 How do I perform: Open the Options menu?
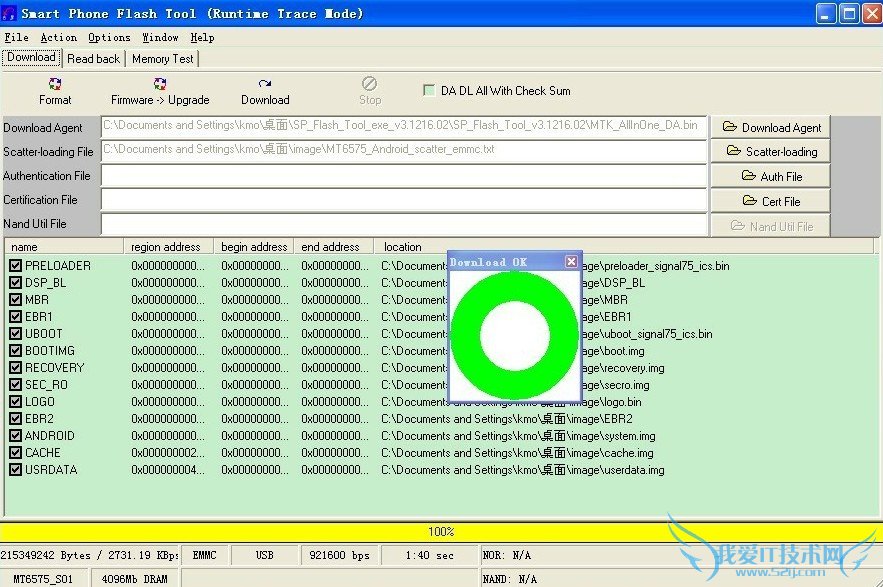[x=109, y=37]
